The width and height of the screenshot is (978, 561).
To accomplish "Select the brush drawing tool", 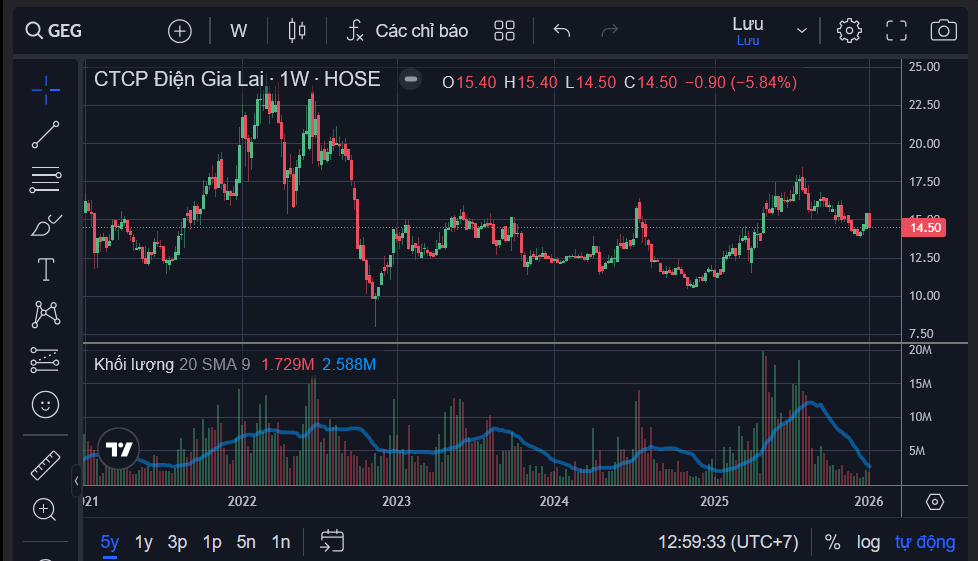I will [x=45, y=226].
